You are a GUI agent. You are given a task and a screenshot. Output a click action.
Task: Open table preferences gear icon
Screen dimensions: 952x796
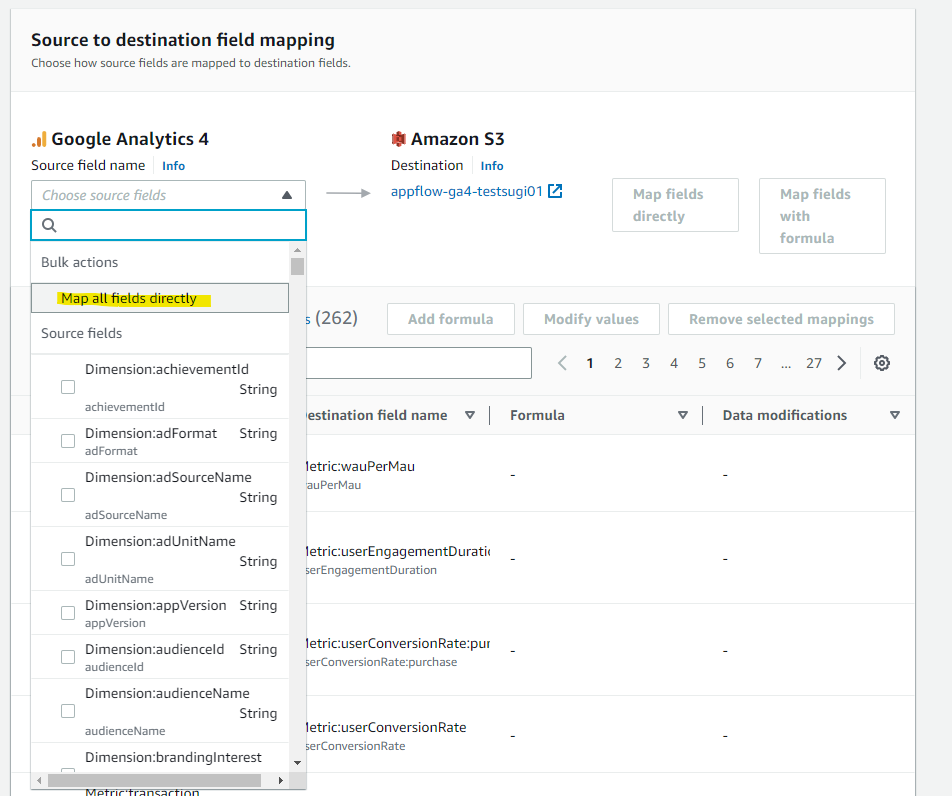coord(882,363)
